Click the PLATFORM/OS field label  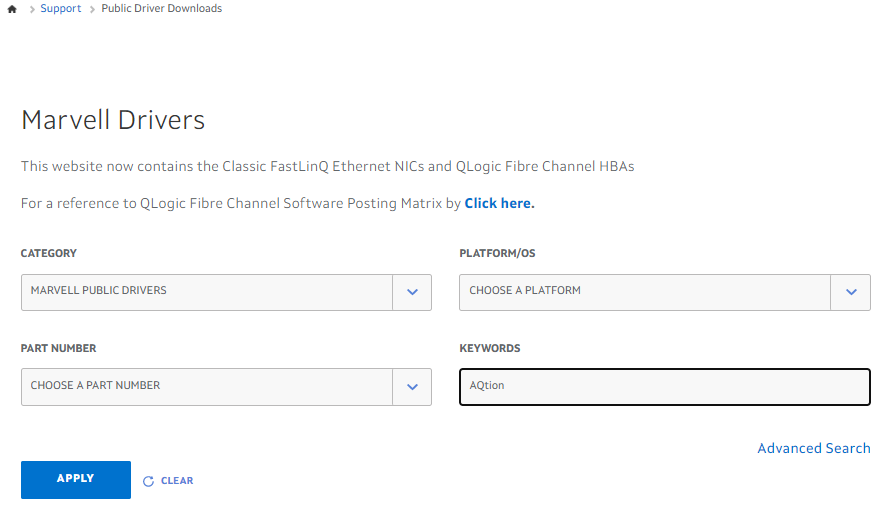[x=497, y=253]
